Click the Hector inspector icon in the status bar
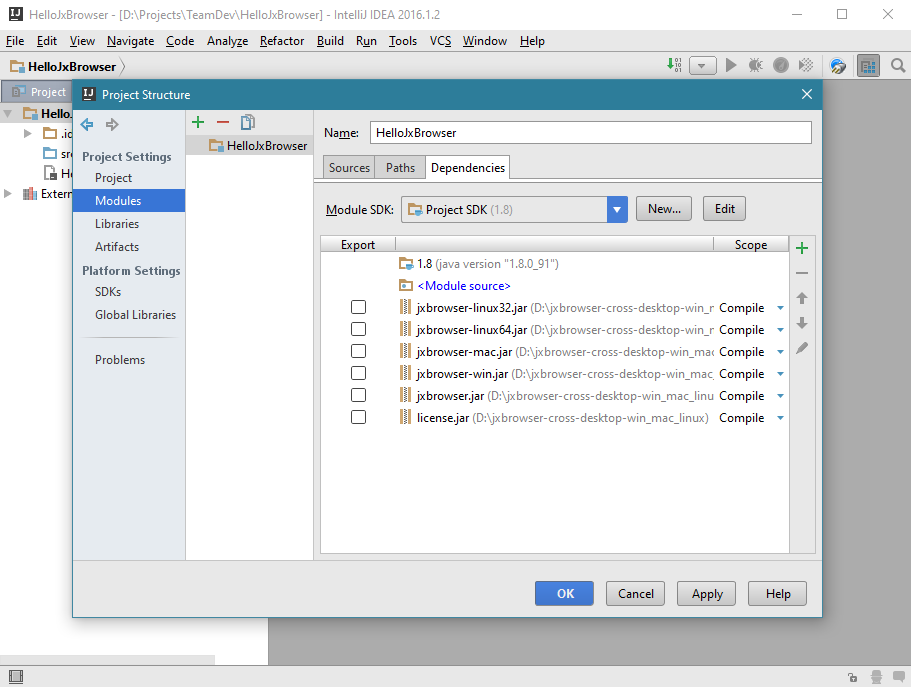Viewport: 911px width, 687px height. (876, 677)
